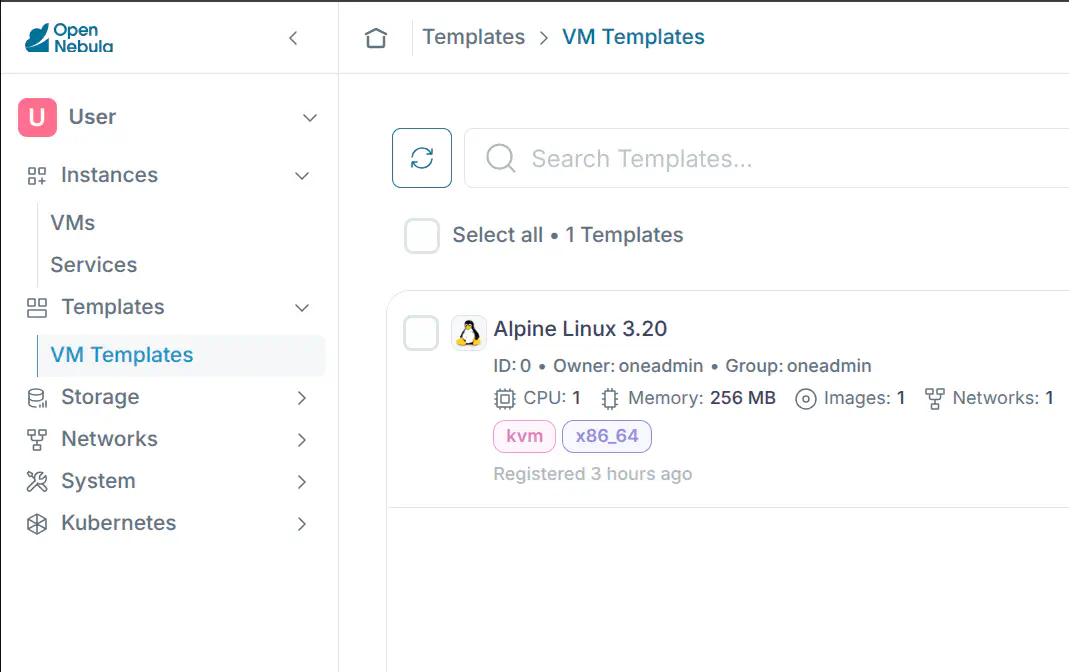Expand the Kubernetes section chevron
Screen dimensions: 1069x672
302,524
